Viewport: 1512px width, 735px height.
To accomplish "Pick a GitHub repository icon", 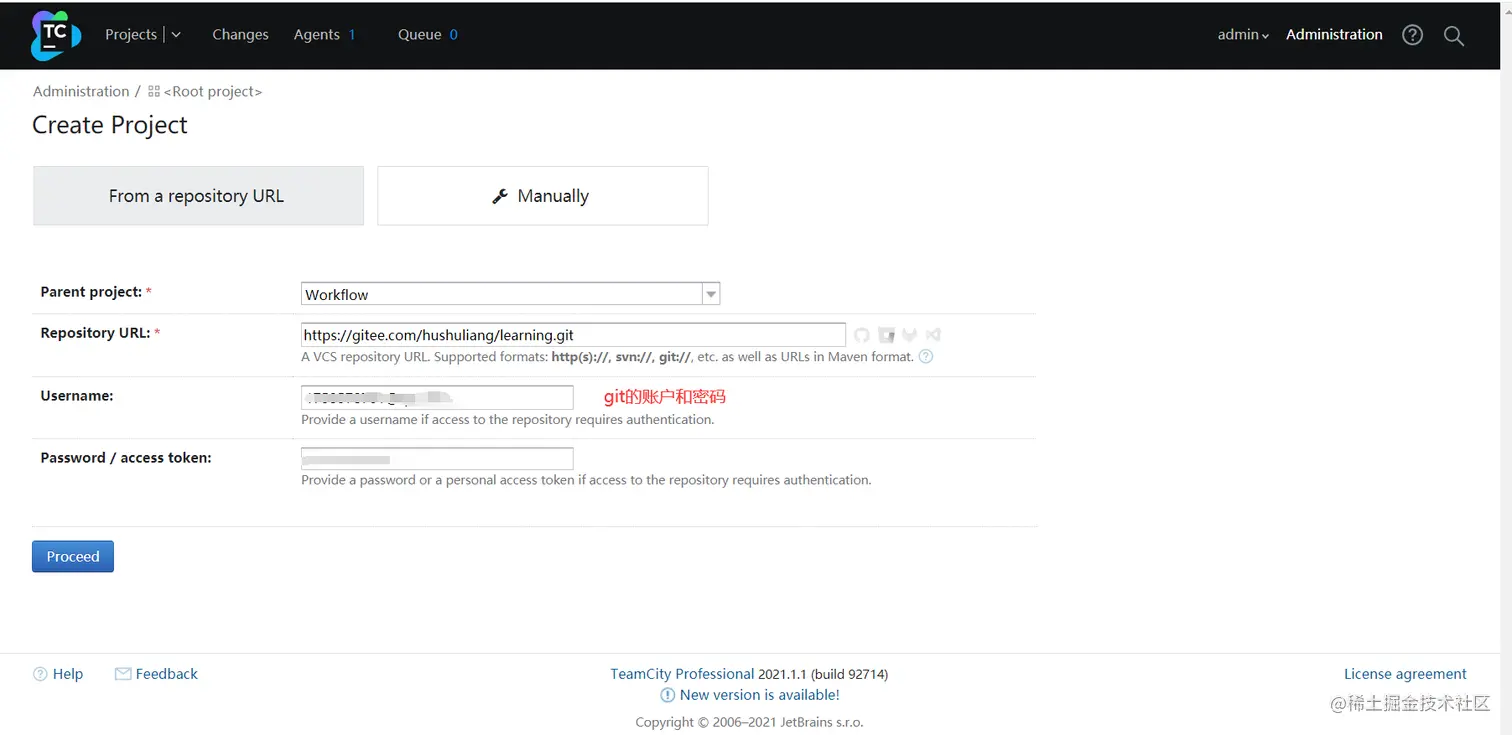I will [862, 335].
